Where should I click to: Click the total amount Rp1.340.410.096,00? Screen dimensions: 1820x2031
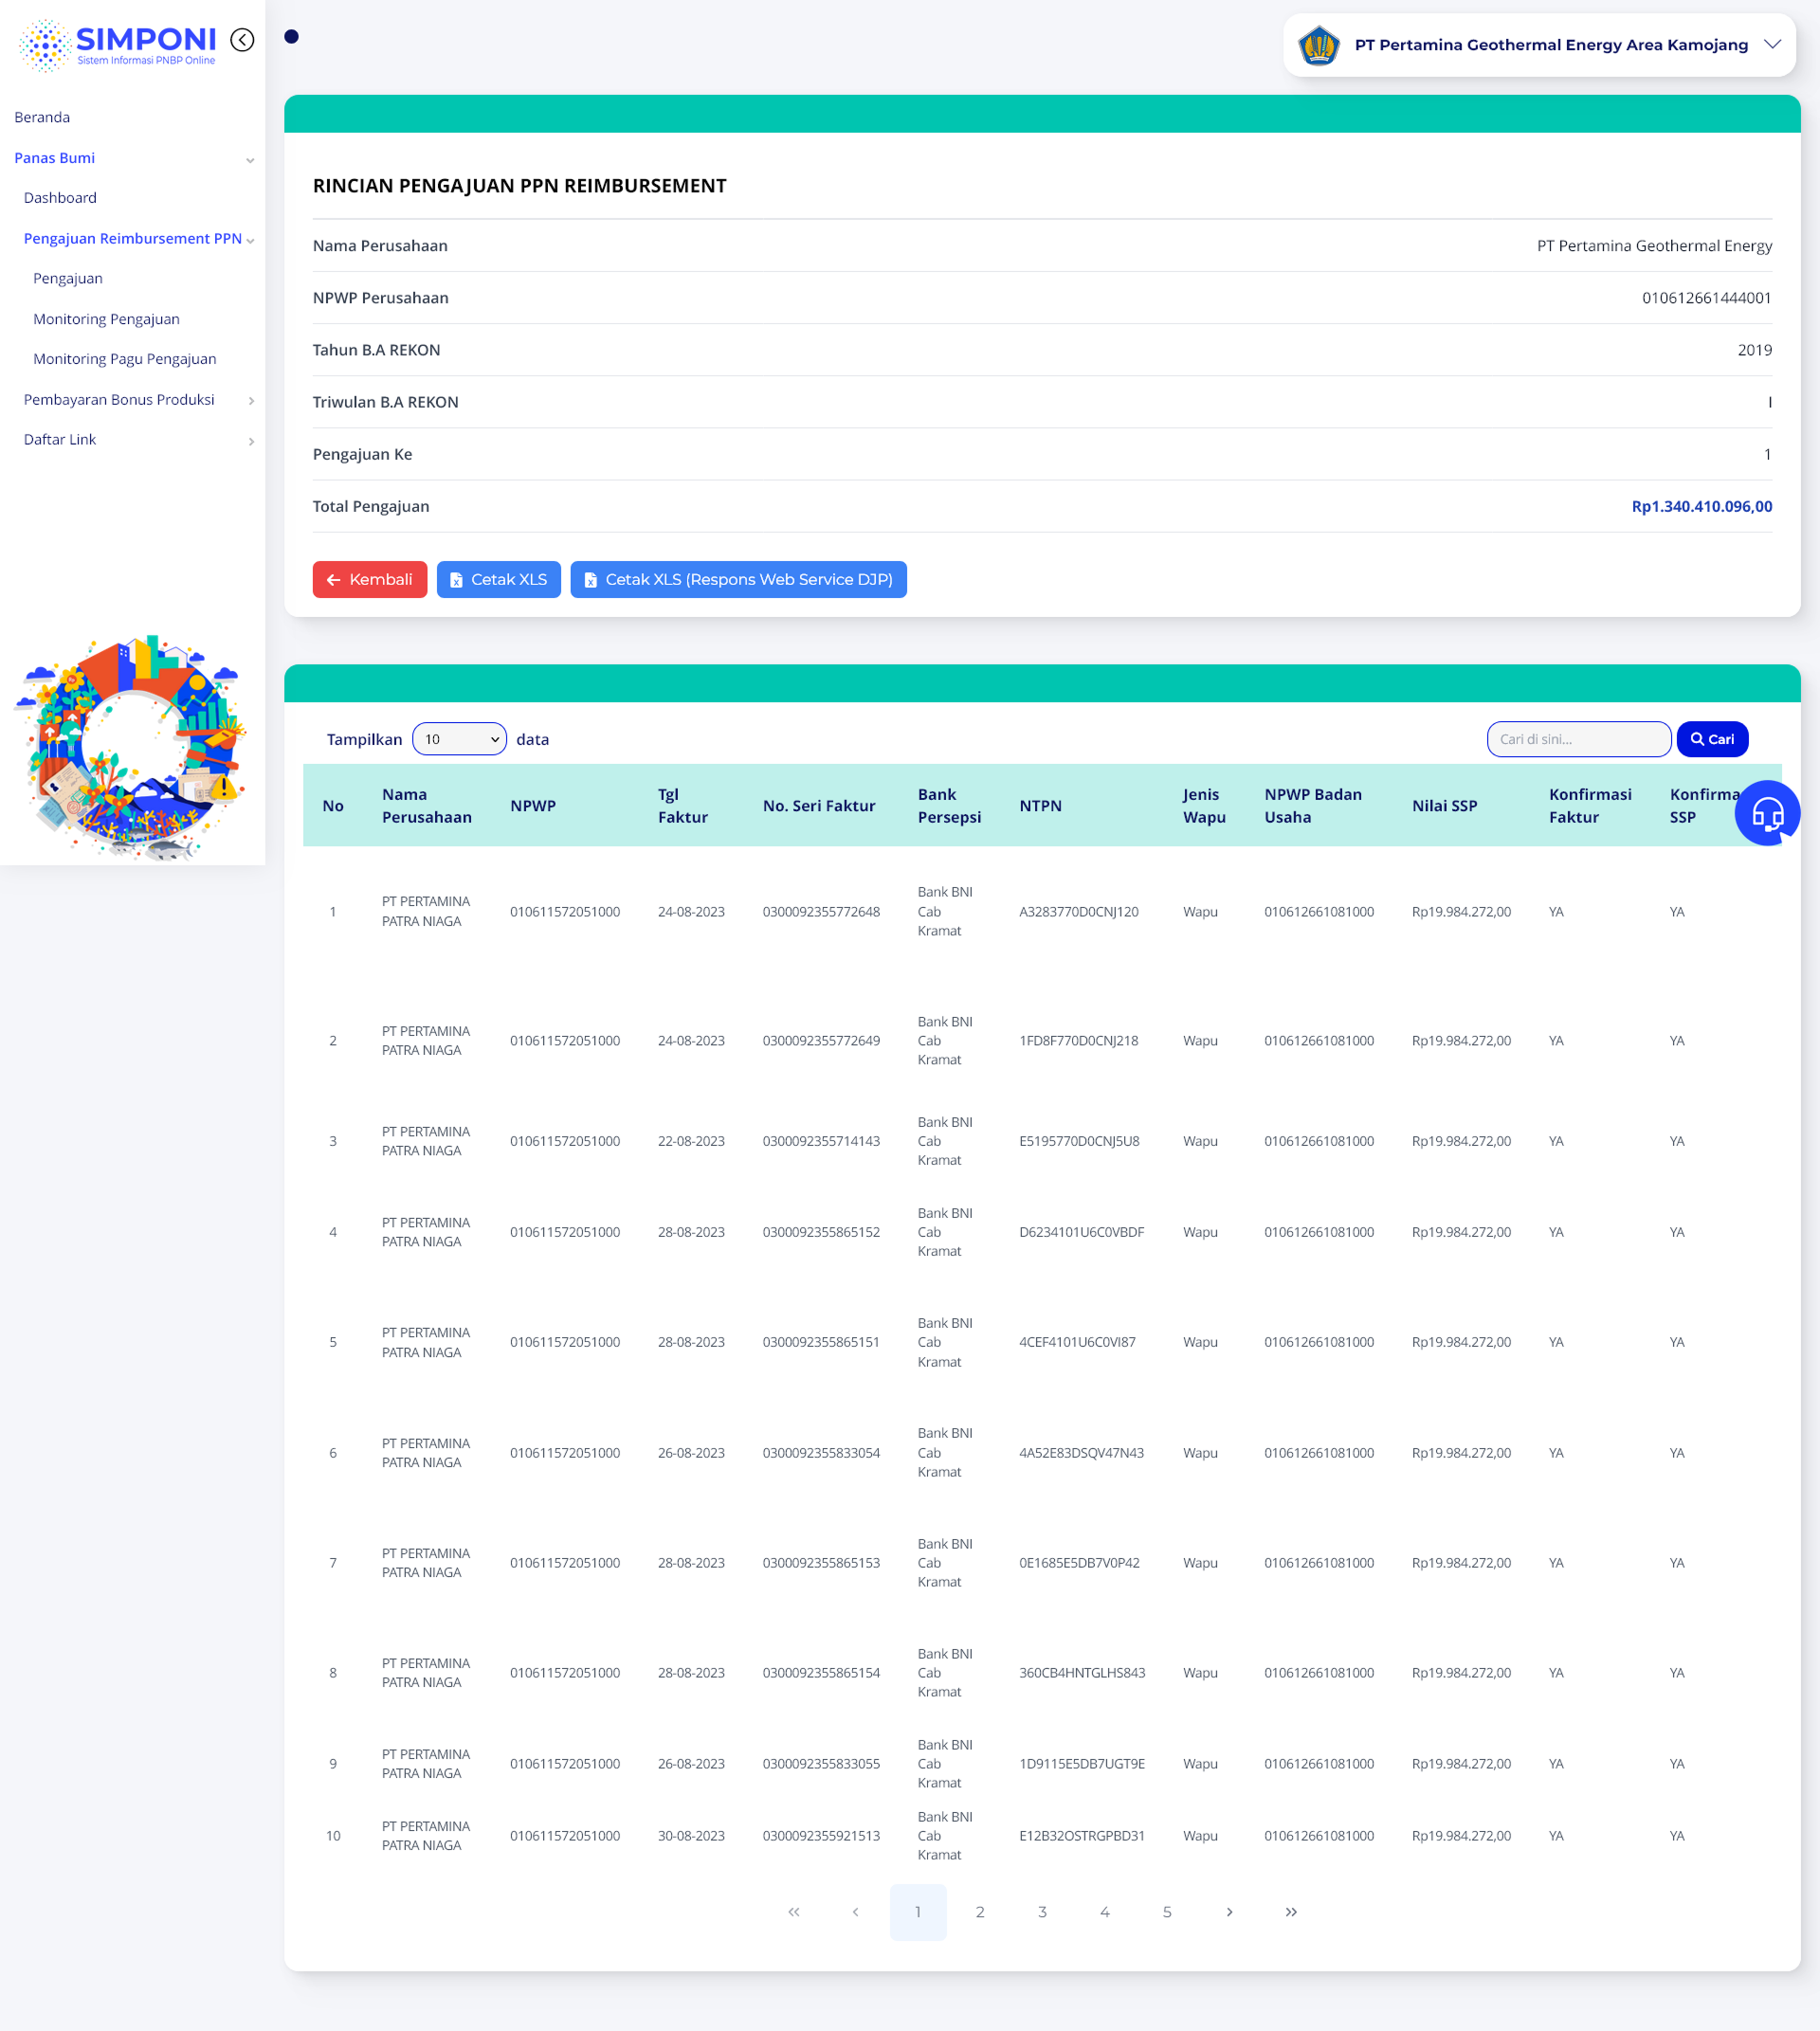1702,507
